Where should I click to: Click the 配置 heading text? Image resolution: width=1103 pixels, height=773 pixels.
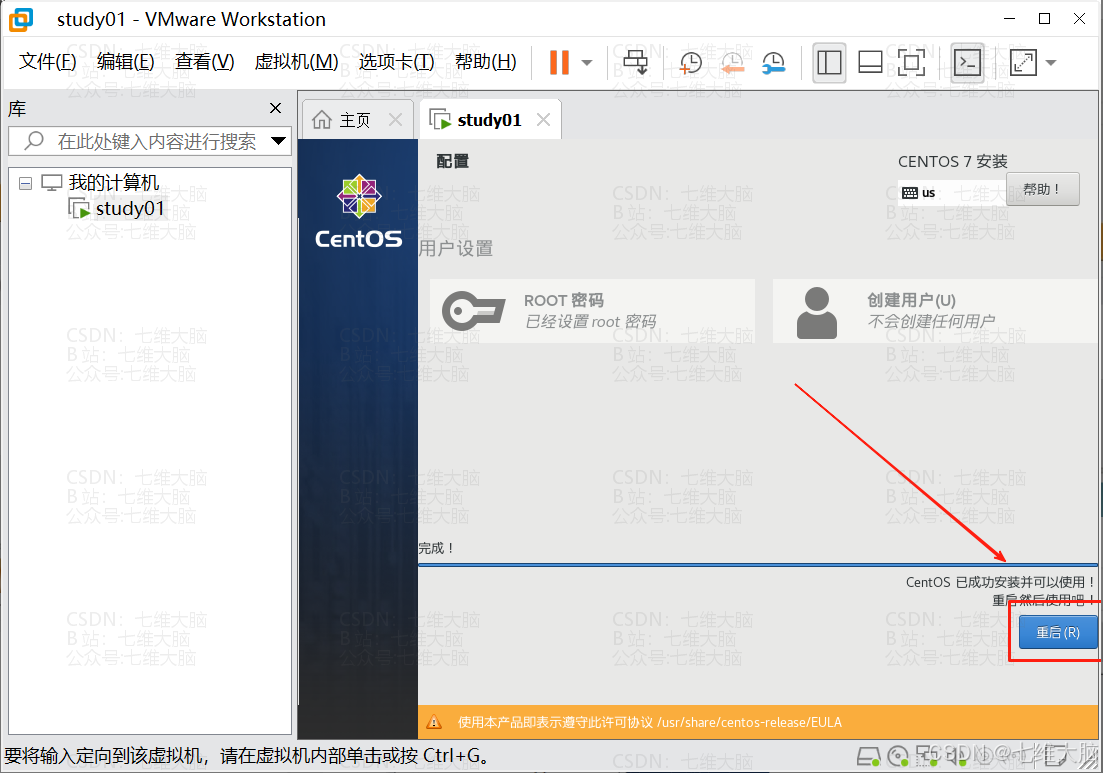coord(452,161)
